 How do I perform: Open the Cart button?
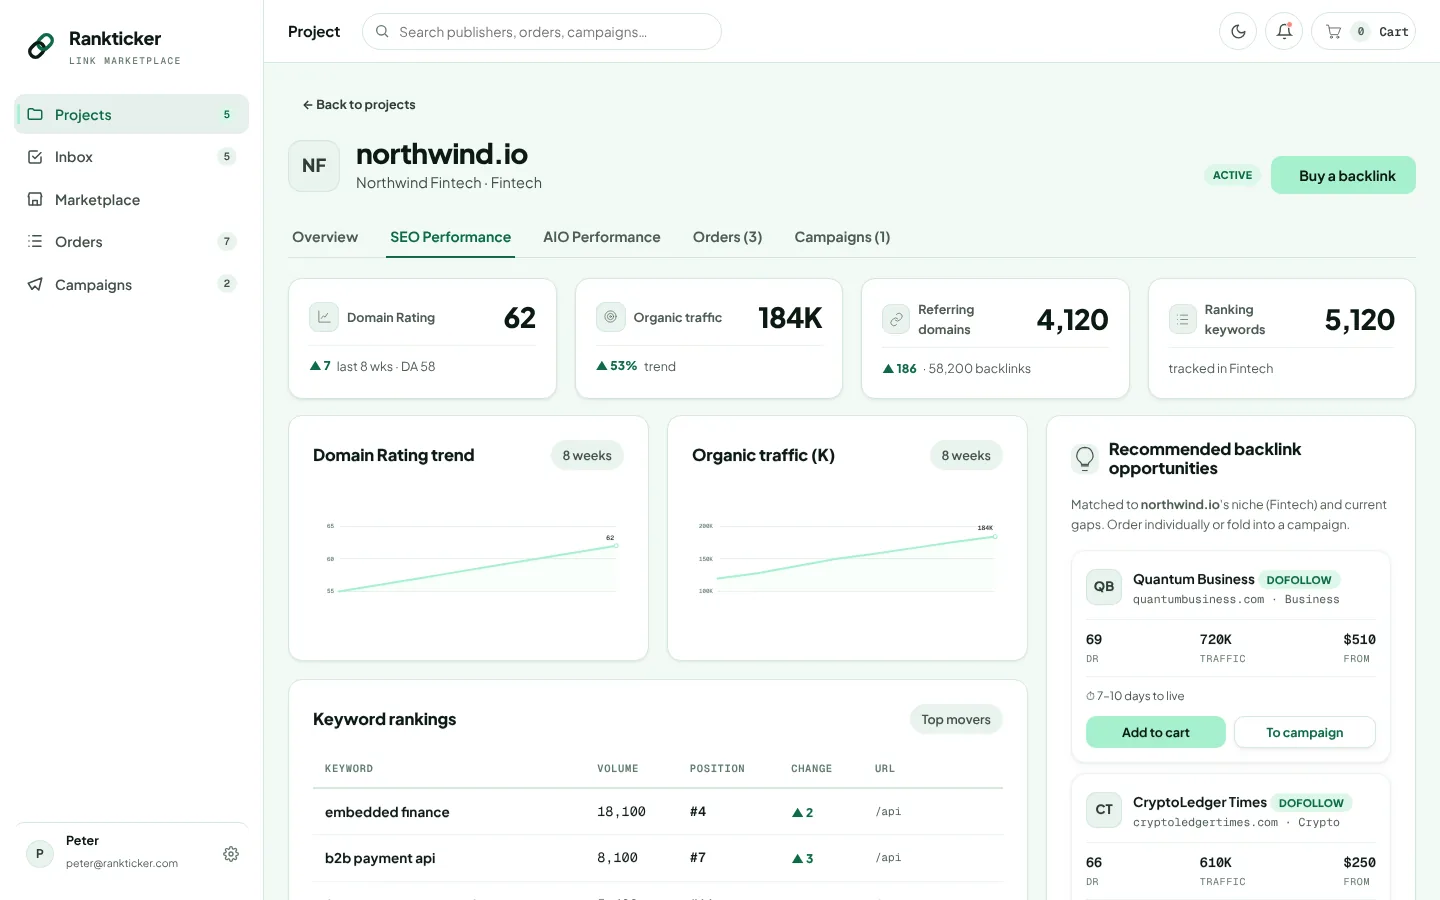coord(1363,32)
